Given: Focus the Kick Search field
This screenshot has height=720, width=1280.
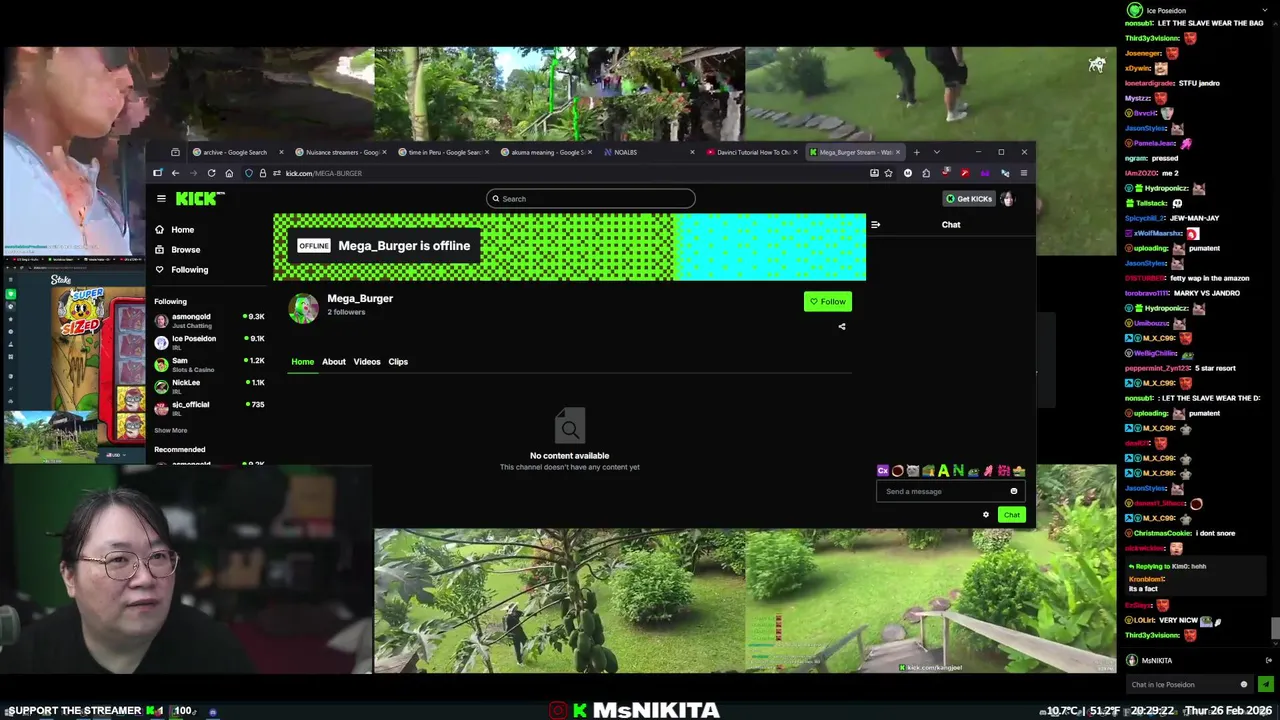Looking at the screenshot, I should (591, 199).
